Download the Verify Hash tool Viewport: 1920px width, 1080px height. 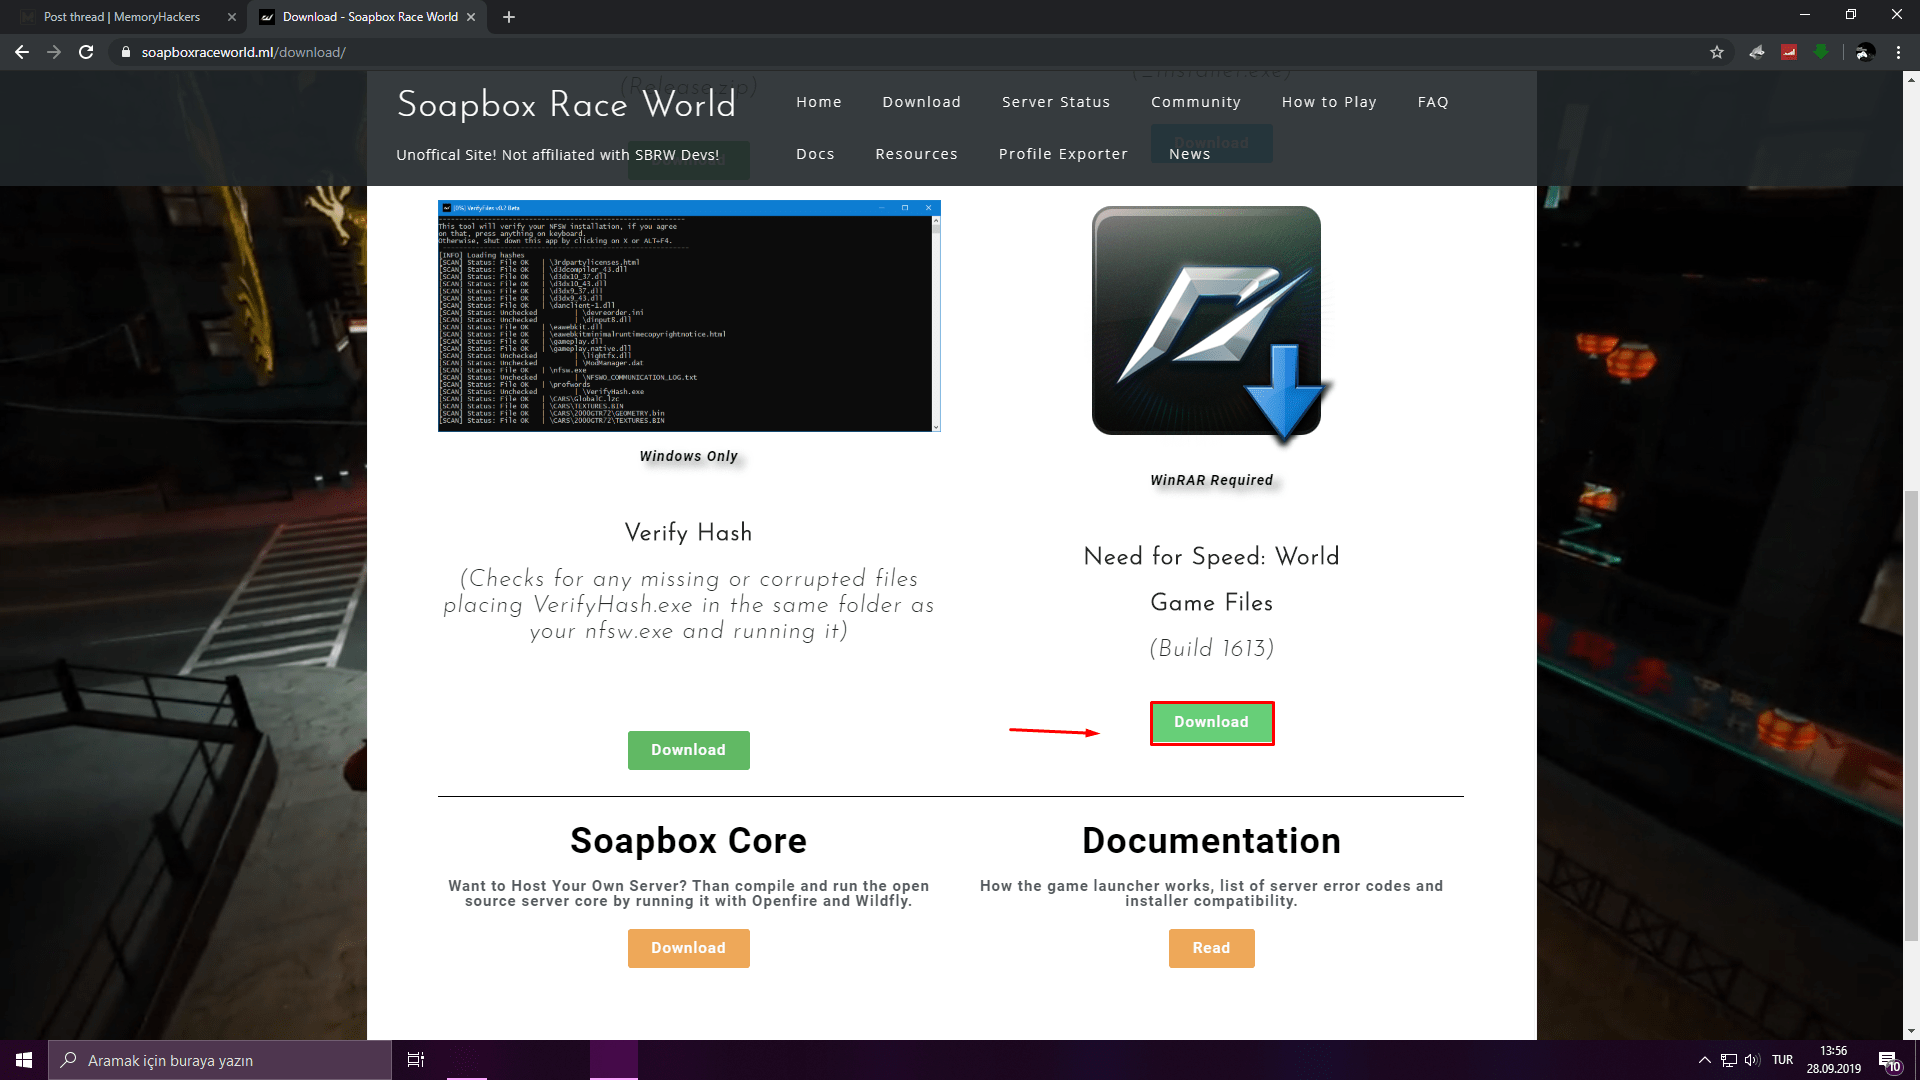689,750
